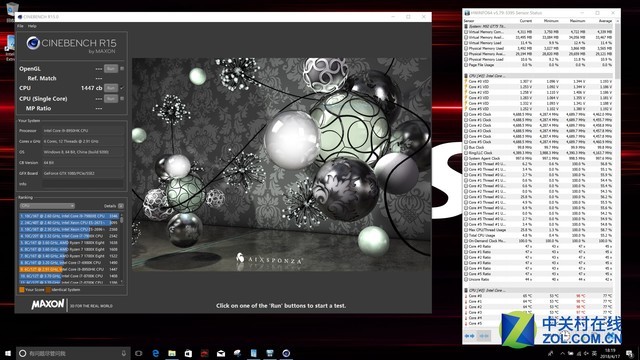Screen dimensions: 640x360
Task: Toggle the CPU test checkbox
Action: [122, 88]
